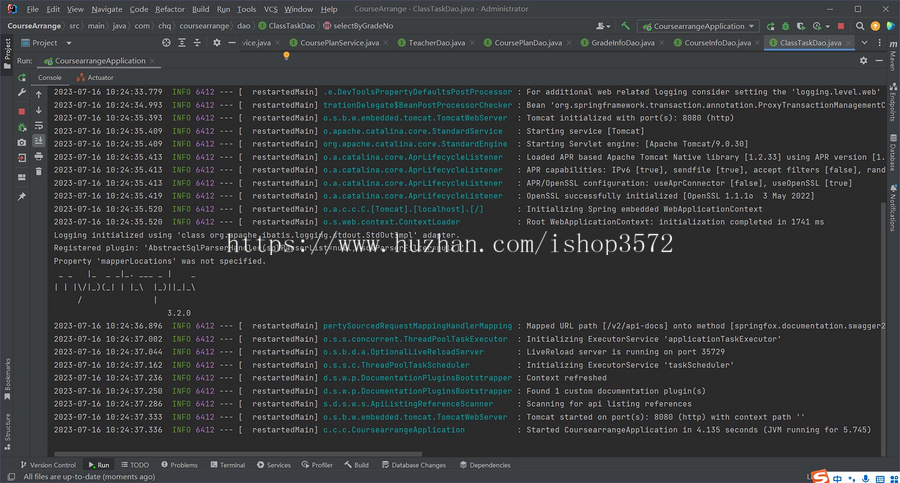Switch to CoursePlanService.java tab
The image size is (900, 483).
click(x=339, y=42)
